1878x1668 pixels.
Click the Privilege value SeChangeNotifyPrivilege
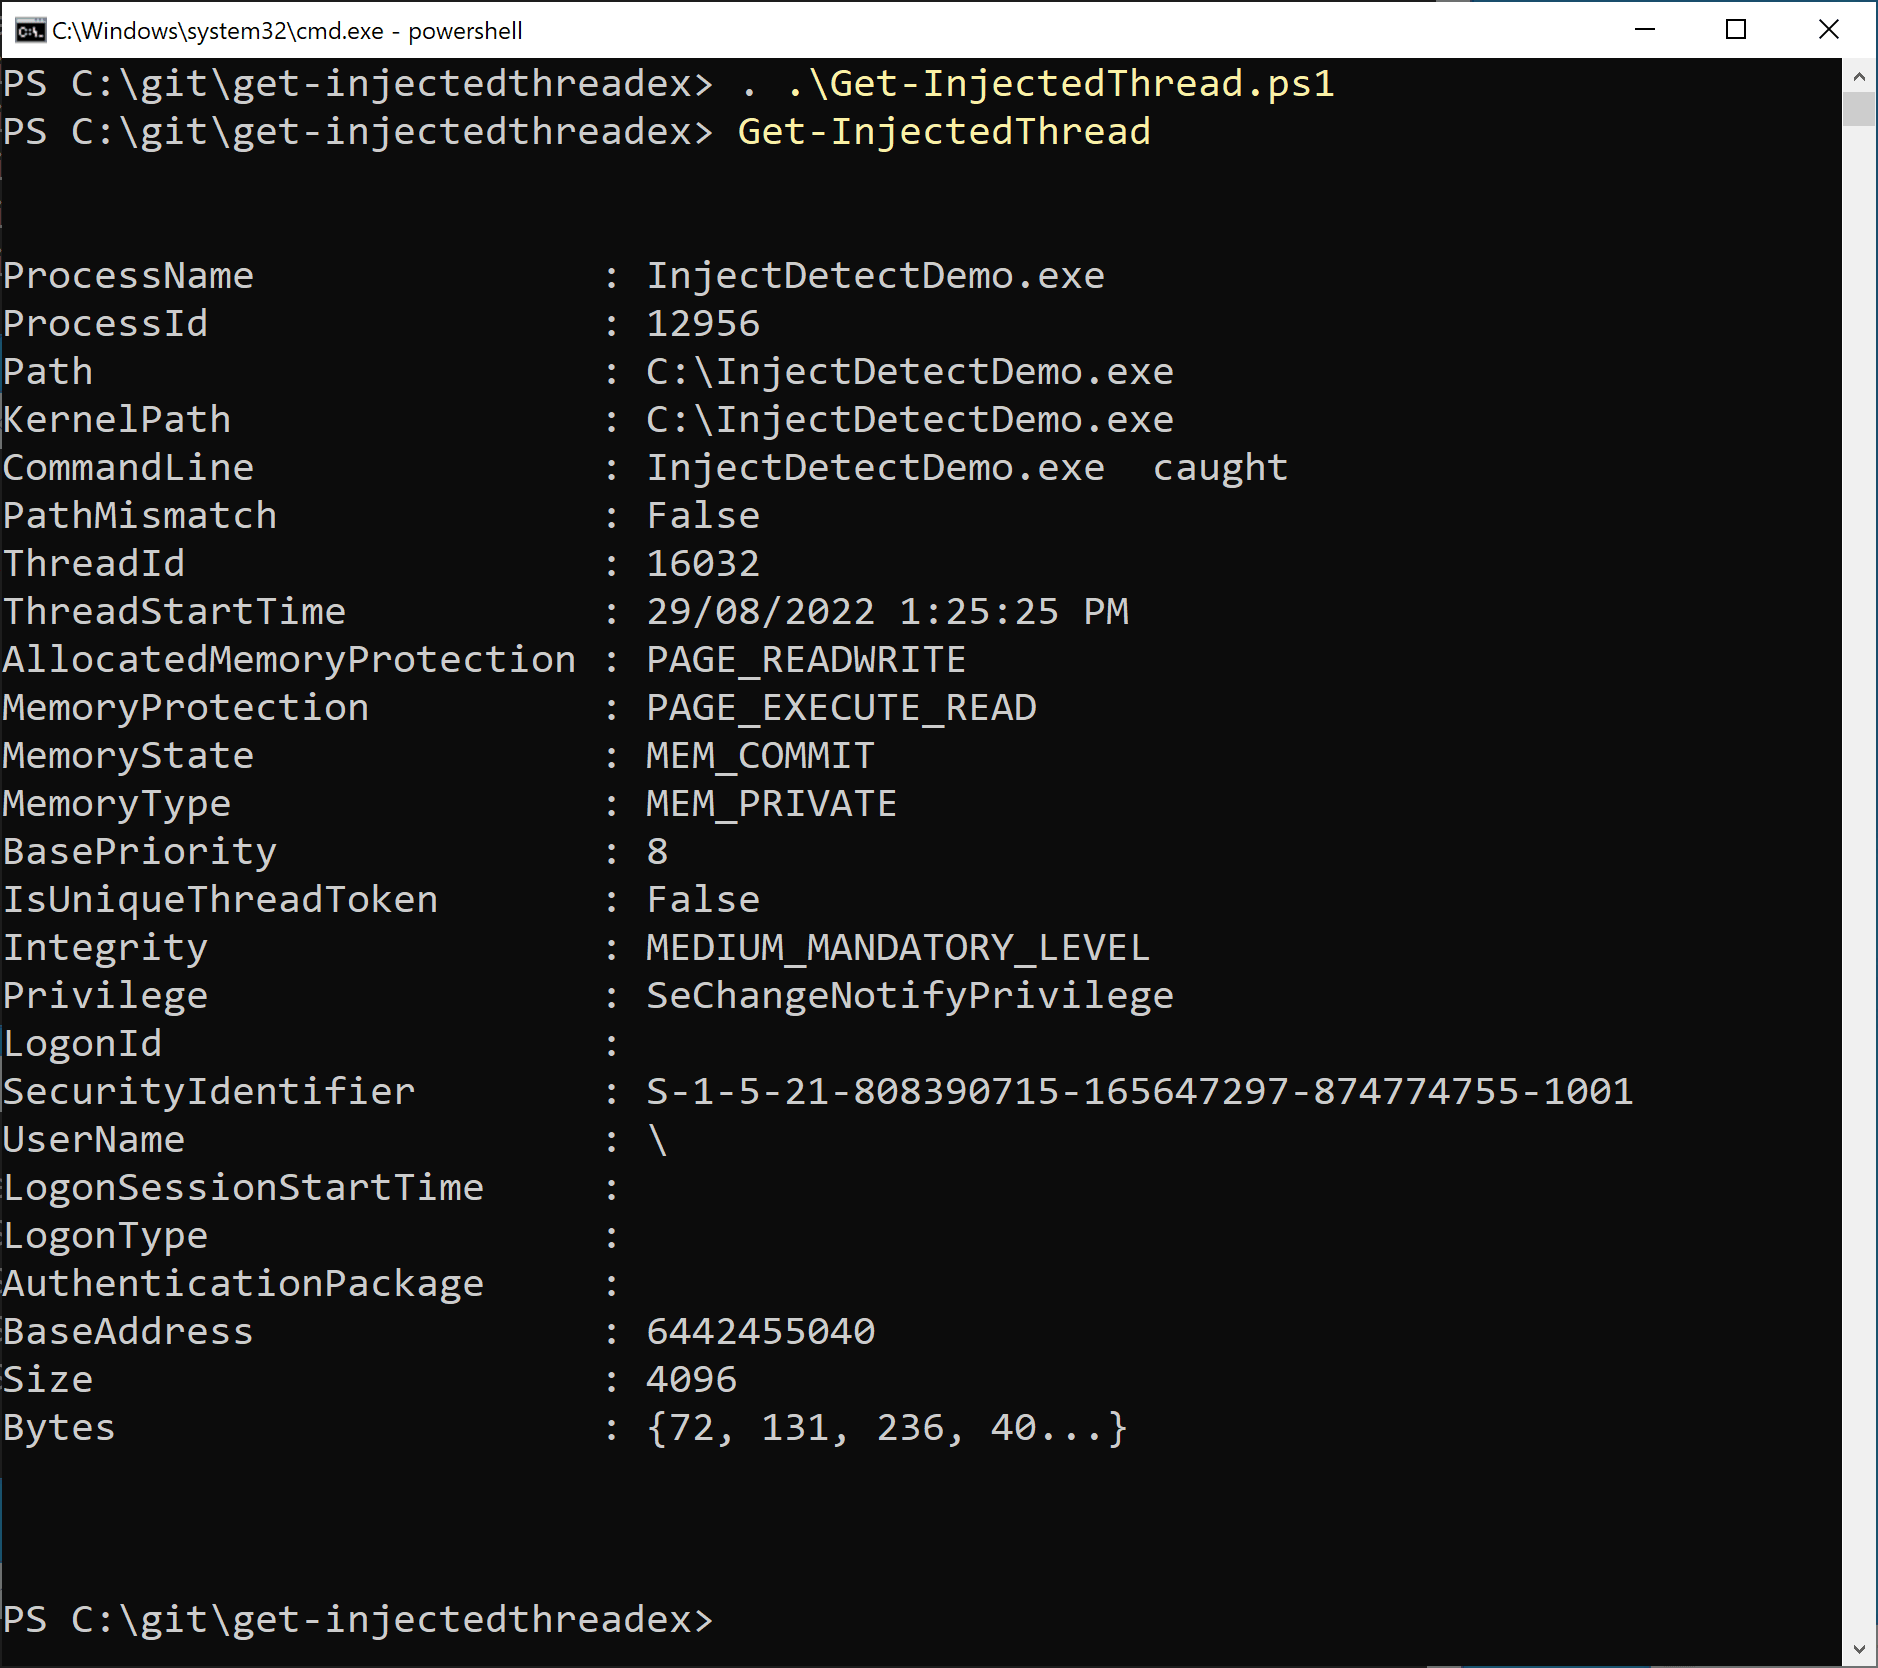pyautogui.click(x=909, y=996)
